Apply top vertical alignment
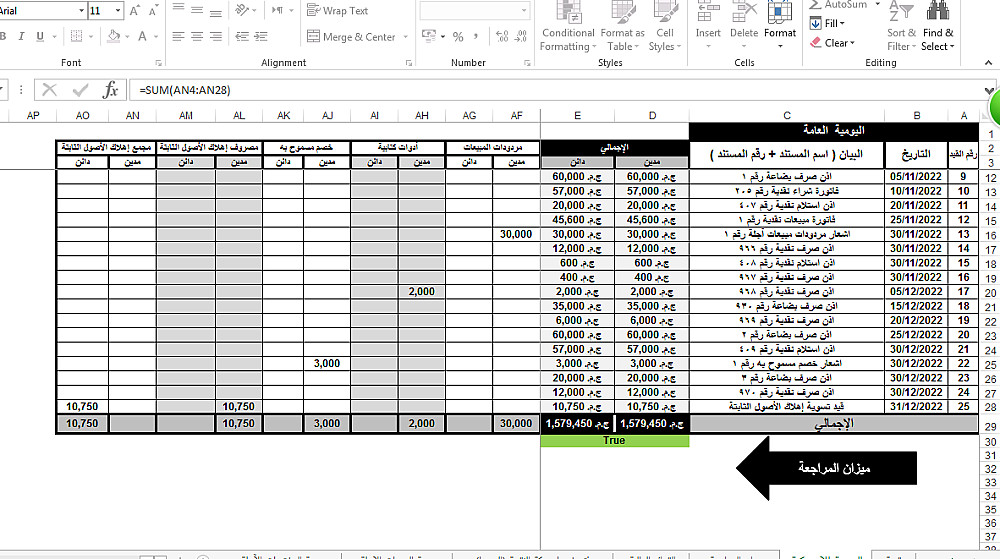The height and width of the screenshot is (559, 1000). [179, 10]
